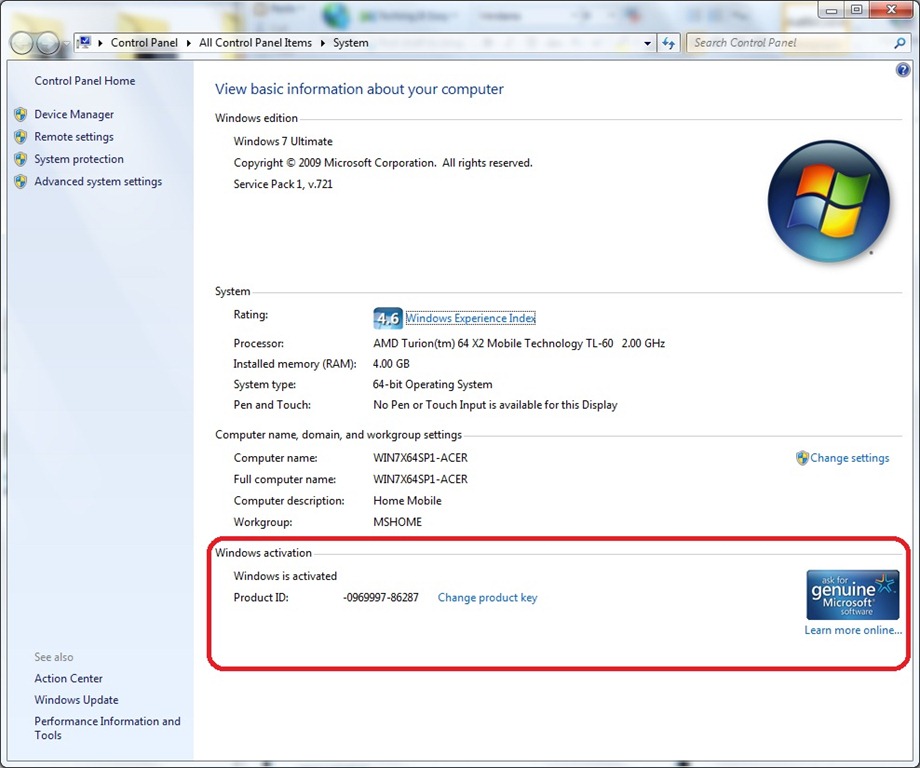Click the 4.00 GB installed memory value
Screen dimensions: 920x768
coord(391,364)
